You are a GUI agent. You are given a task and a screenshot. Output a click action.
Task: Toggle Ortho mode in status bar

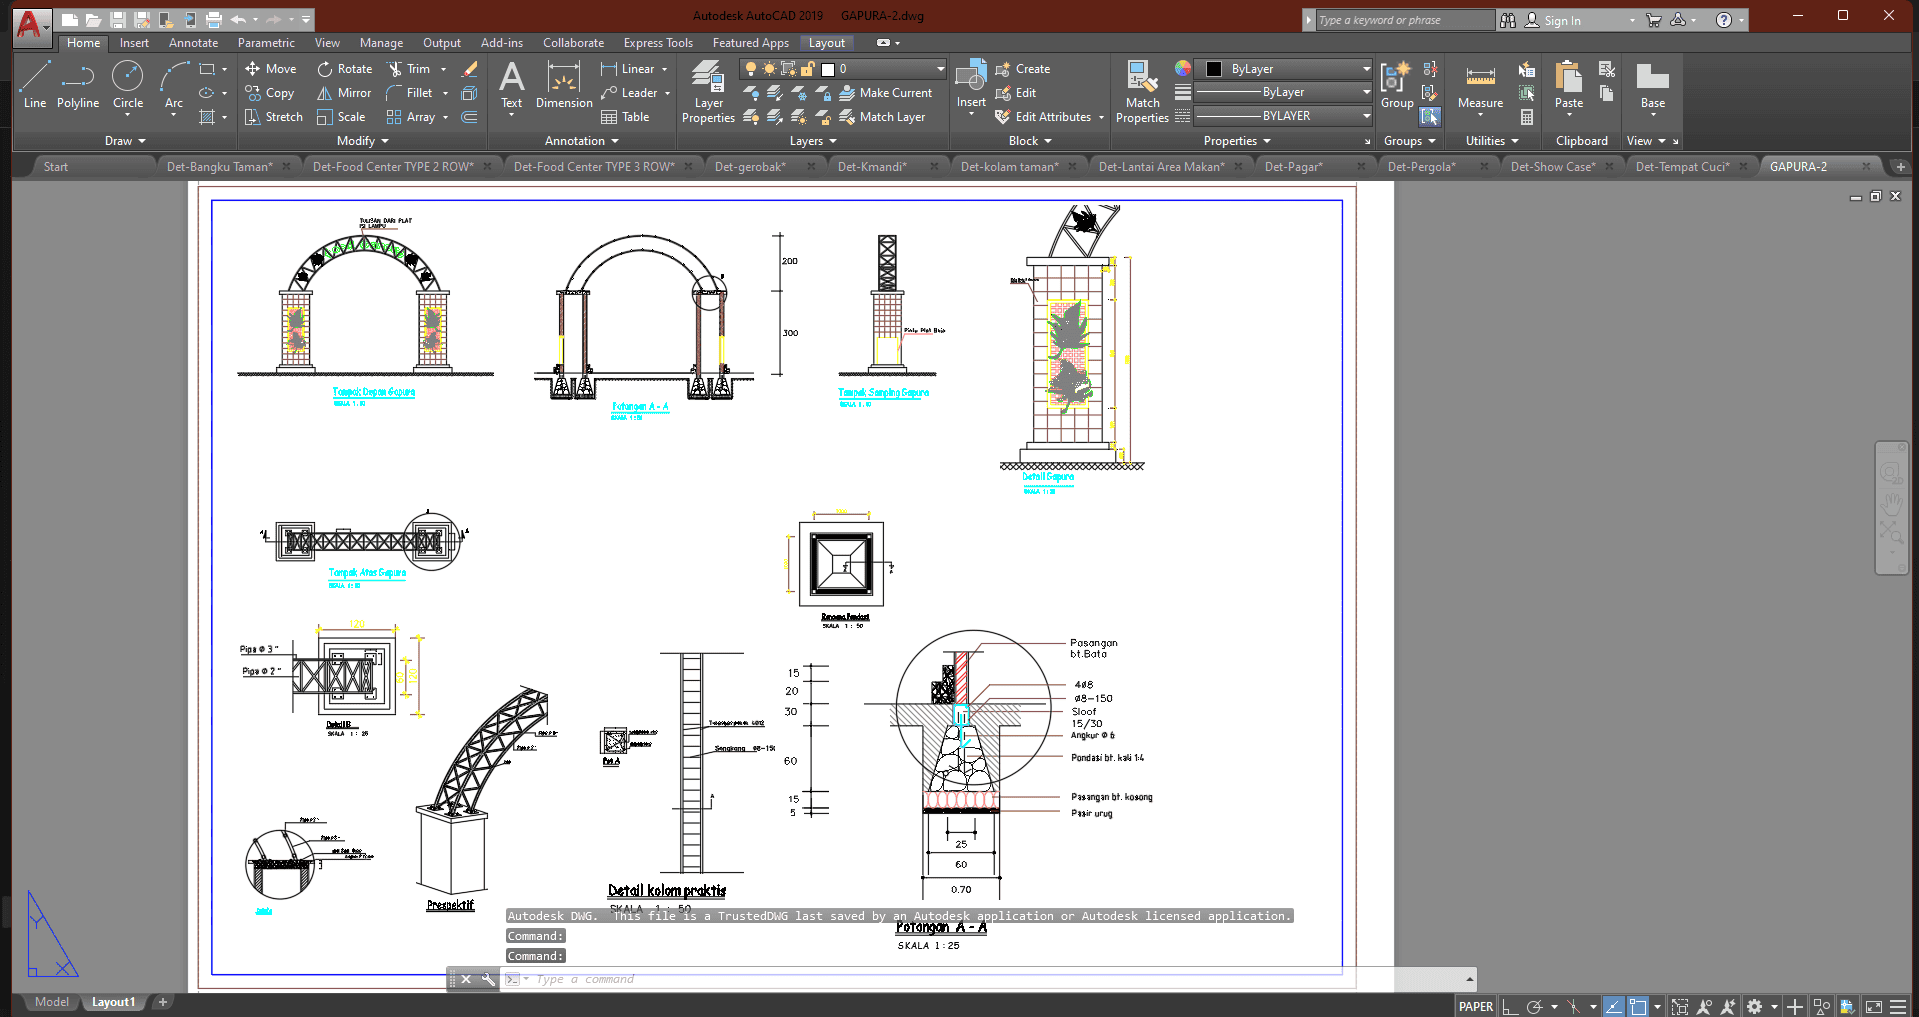(1510, 1007)
